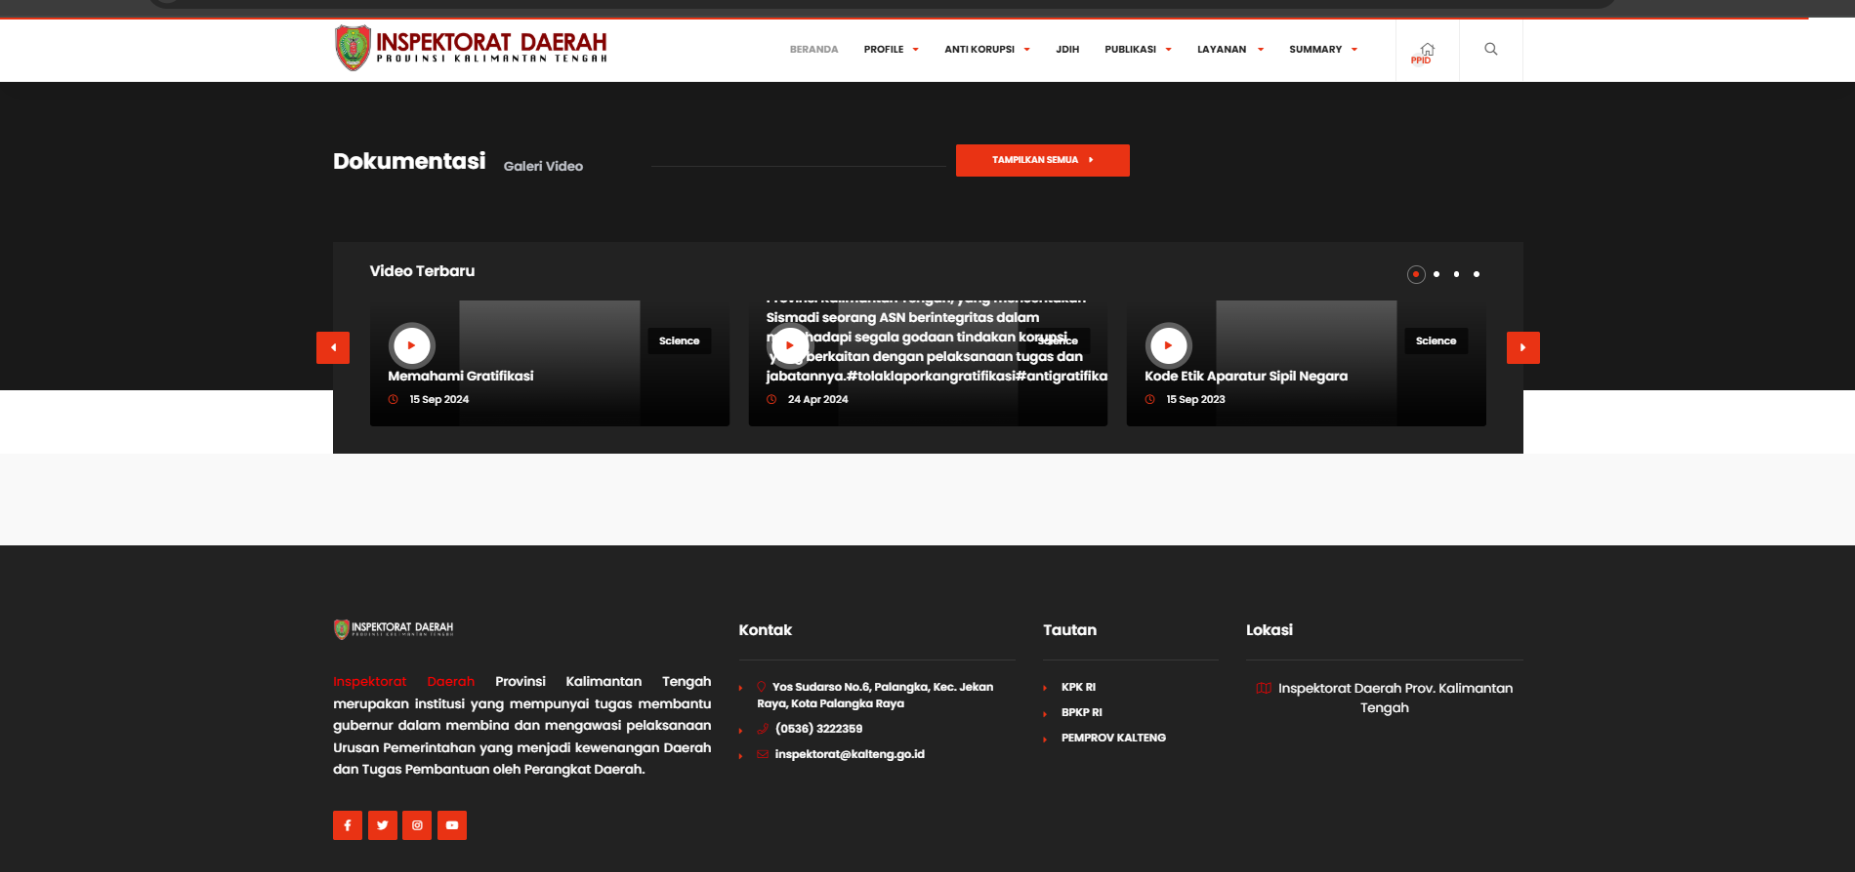Select the second carousel pagination dot
This screenshot has width=1855, height=872.
click(1437, 274)
